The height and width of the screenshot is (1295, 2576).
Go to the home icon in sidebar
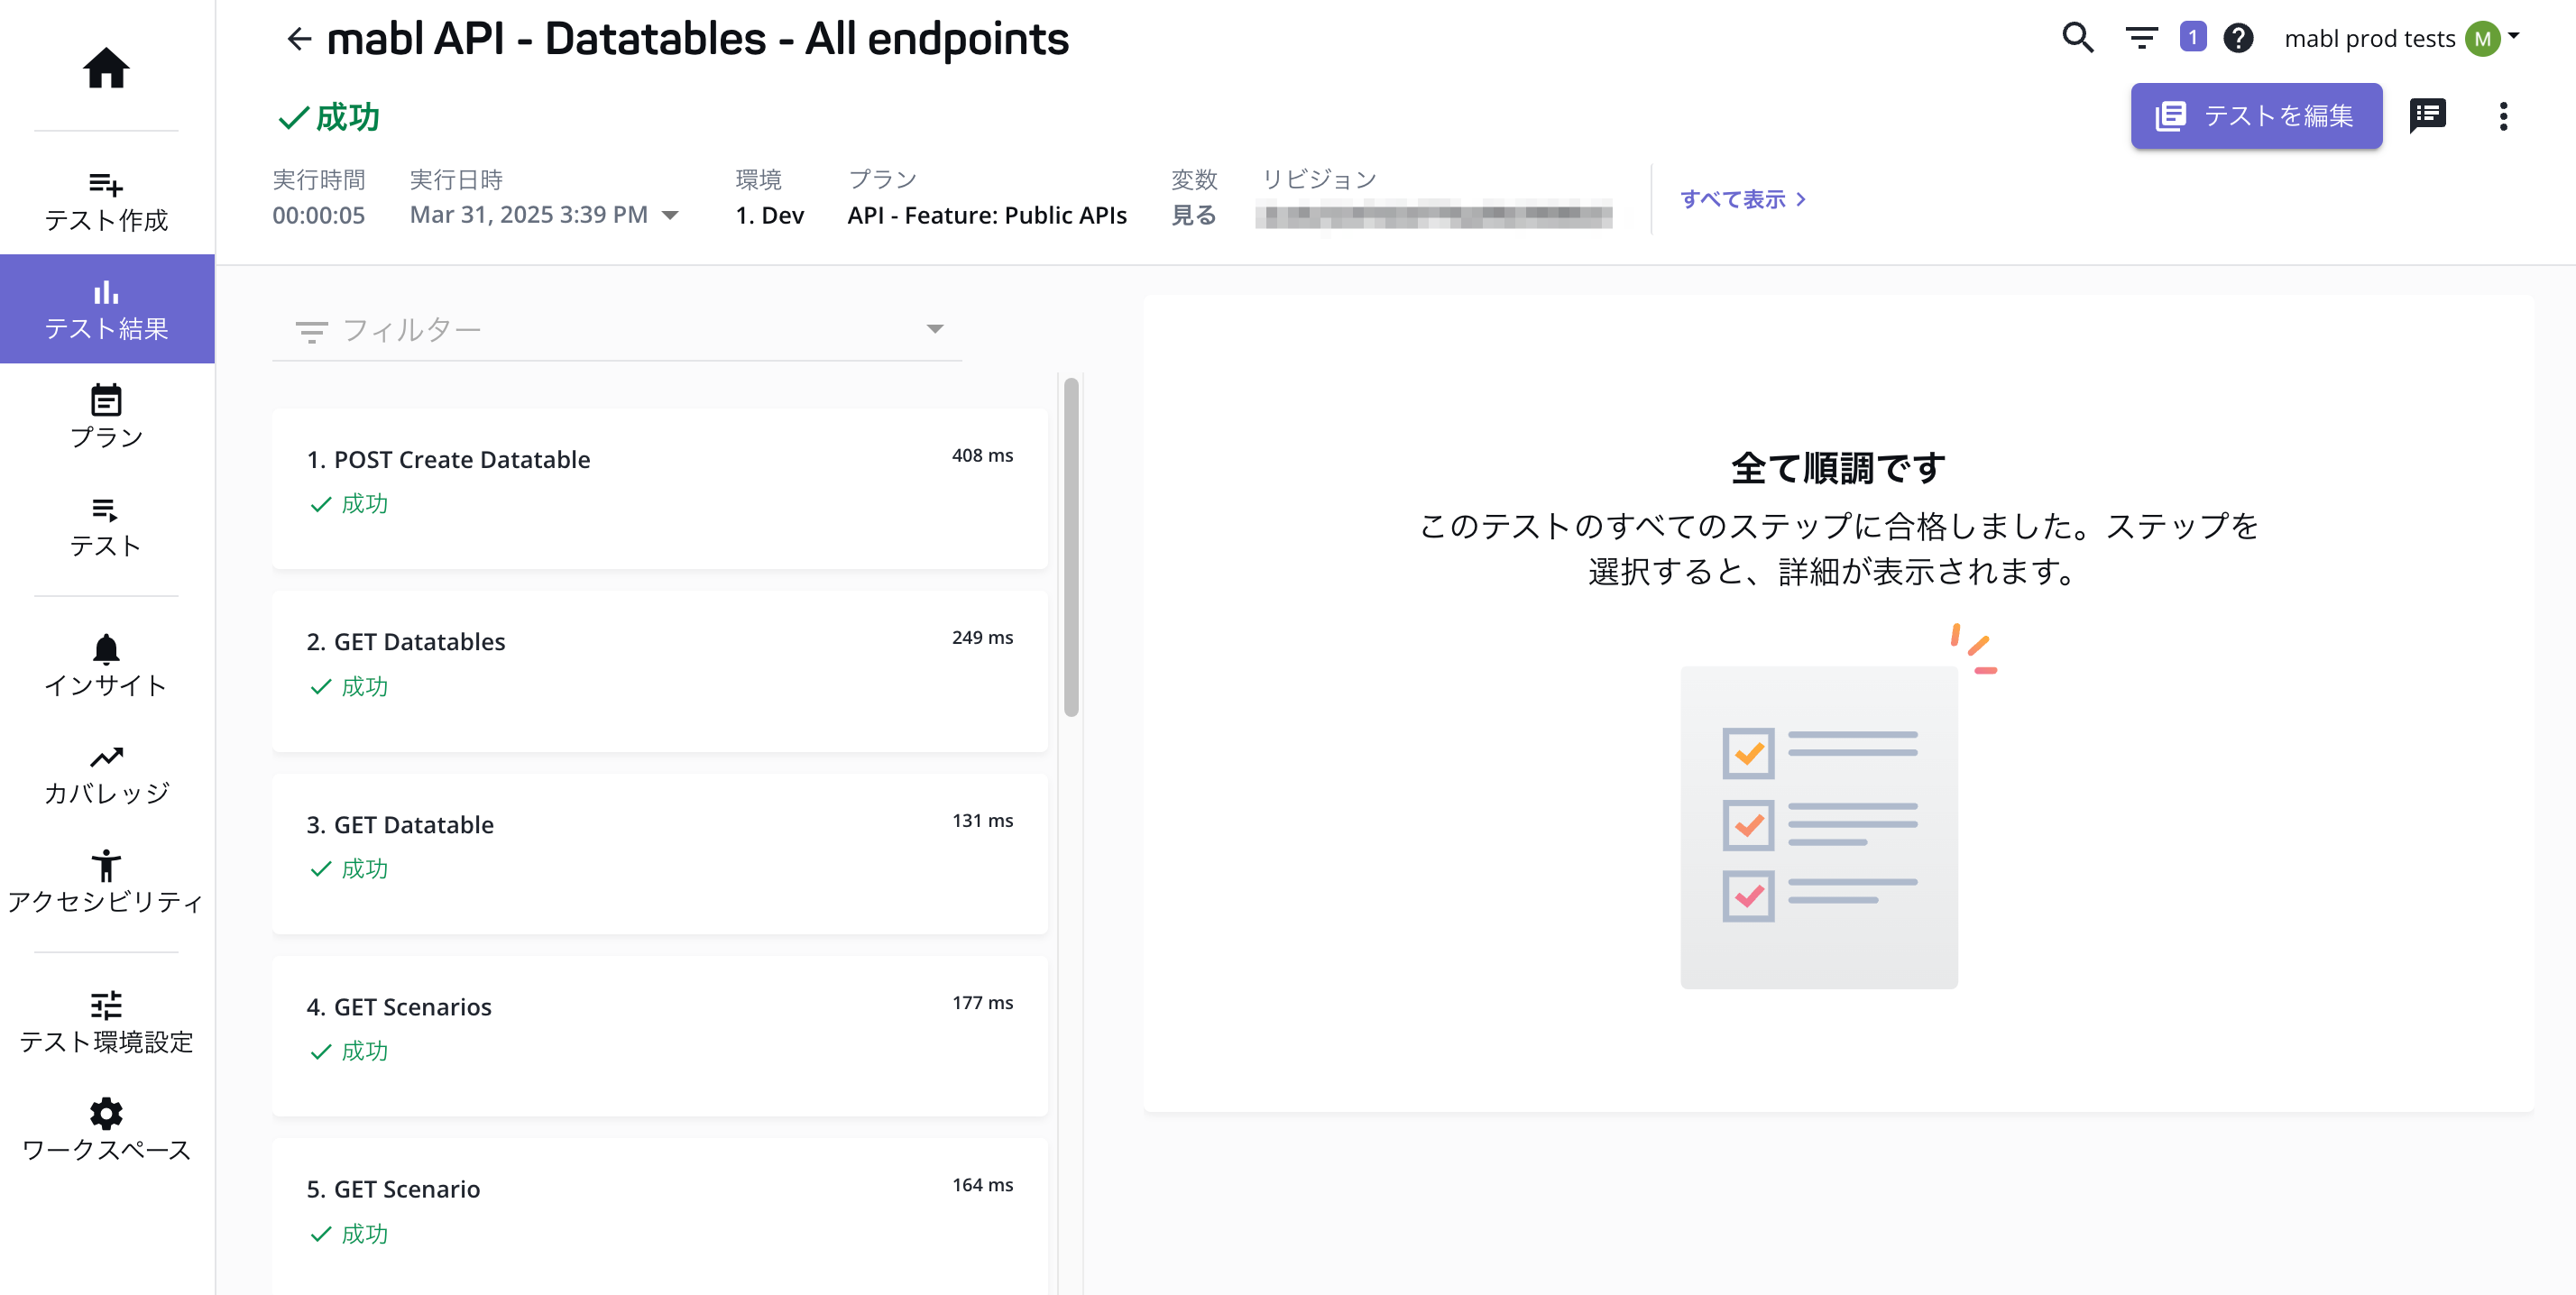coord(106,67)
